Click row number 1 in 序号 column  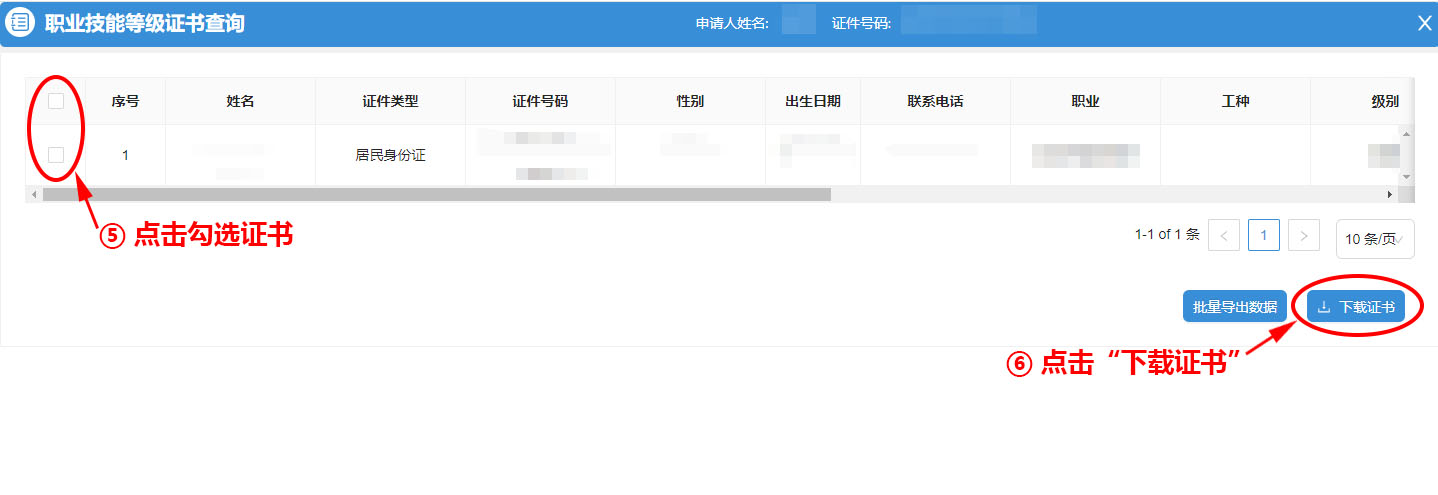pyautogui.click(x=125, y=155)
